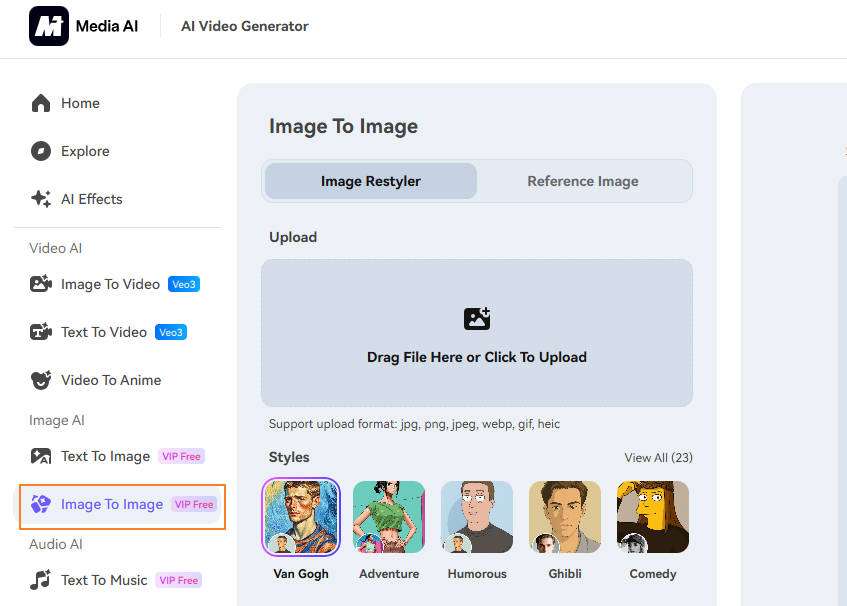The width and height of the screenshot is (847, 606).
Task: Open Image To Image in the sidebar
Action: (111, 504)
